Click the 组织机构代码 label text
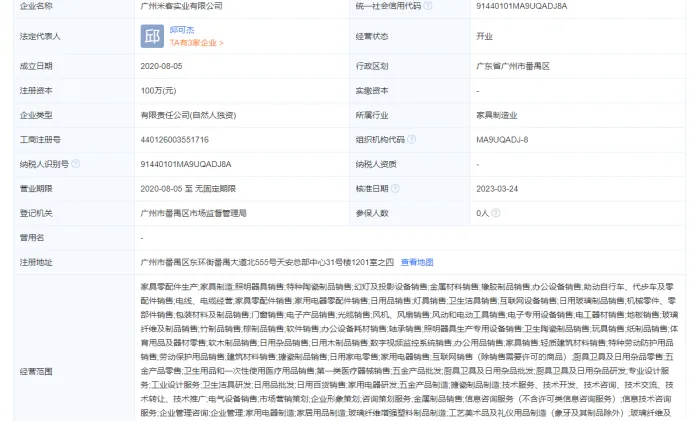Image resolution: width=692 pixels, height=422 pixels. tap(380, 139)
